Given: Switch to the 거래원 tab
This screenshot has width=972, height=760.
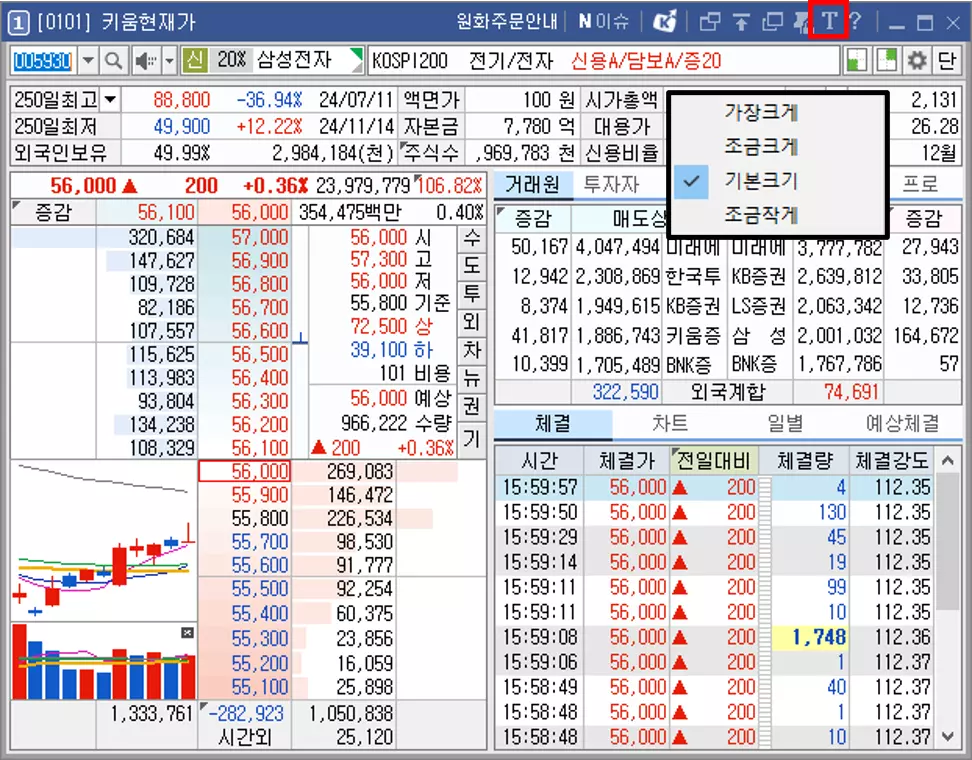Looking at the screenshot, I should point(533,185).
